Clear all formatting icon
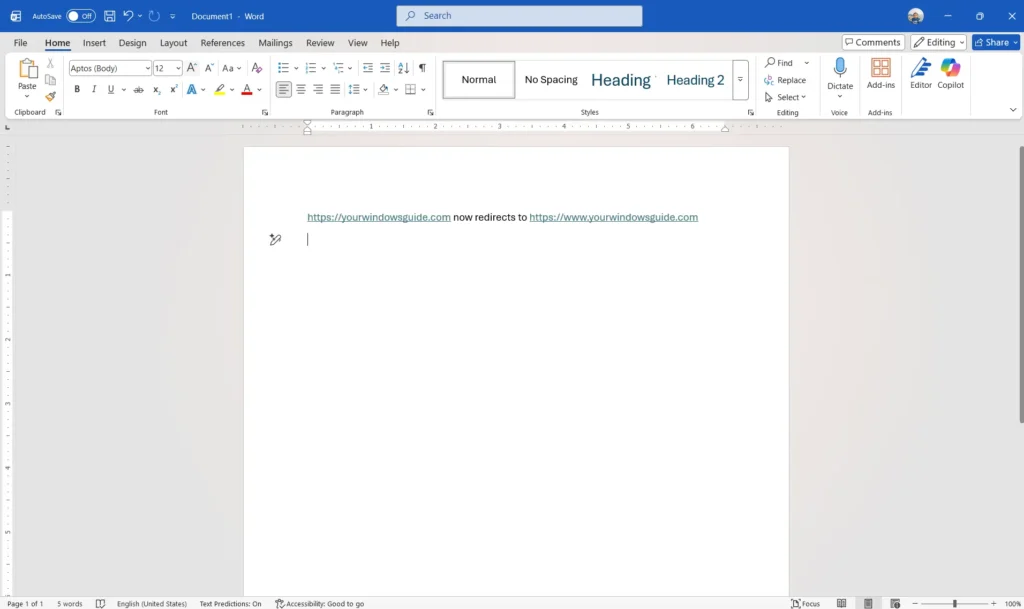 tap(257, 68)
